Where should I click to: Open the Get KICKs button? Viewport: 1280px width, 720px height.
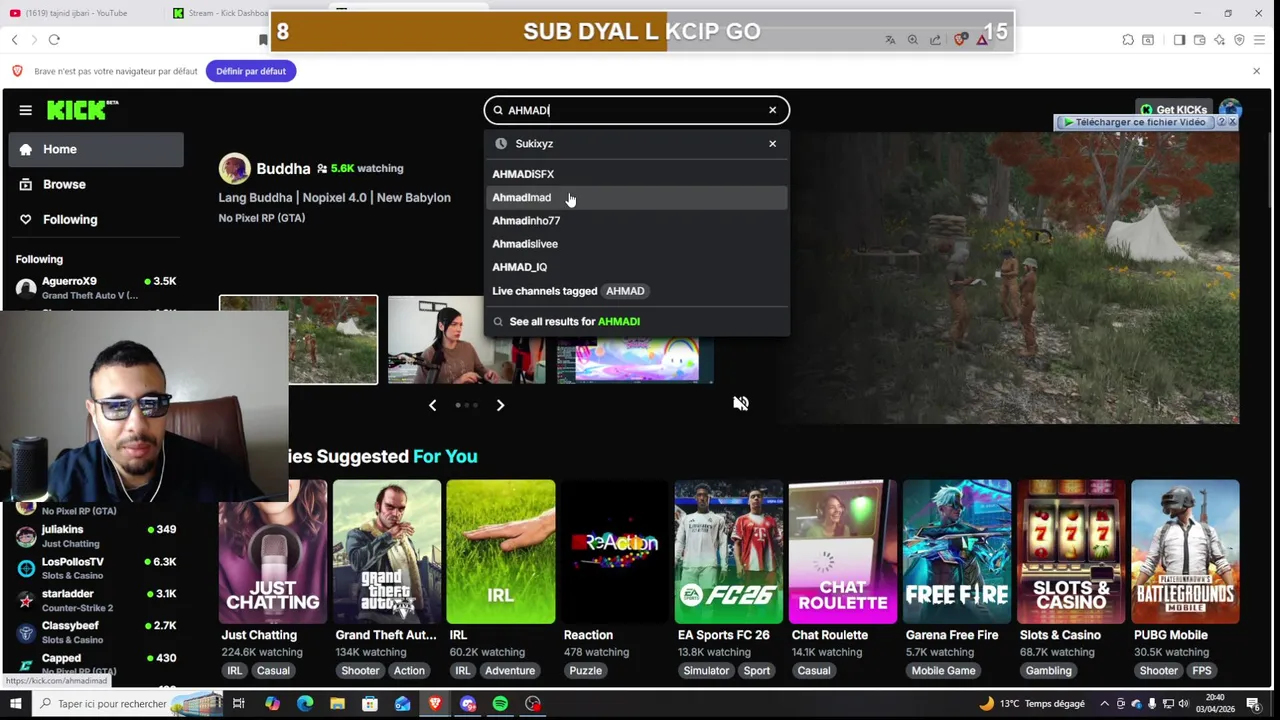tap(1174, 110)
